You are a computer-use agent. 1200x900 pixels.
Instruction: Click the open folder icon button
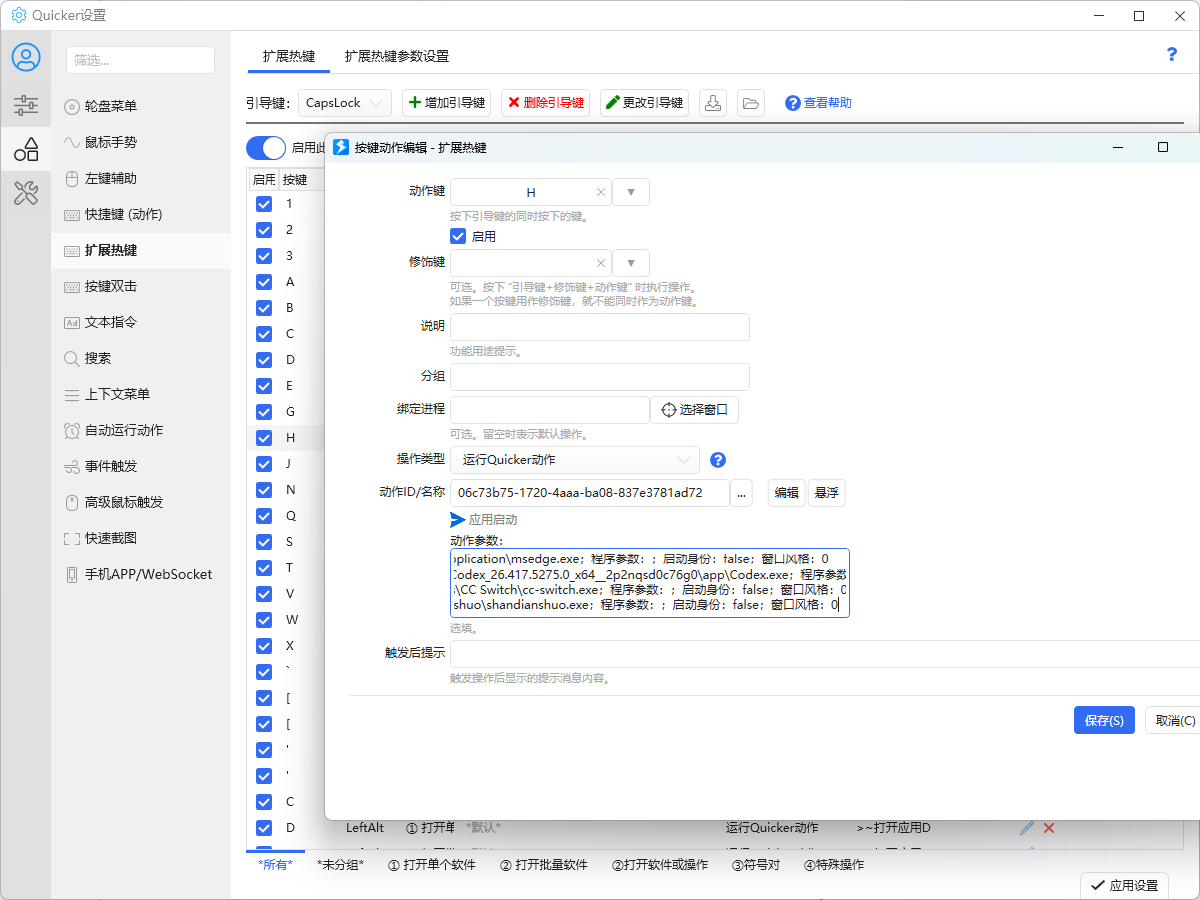[x=750, y=103]
